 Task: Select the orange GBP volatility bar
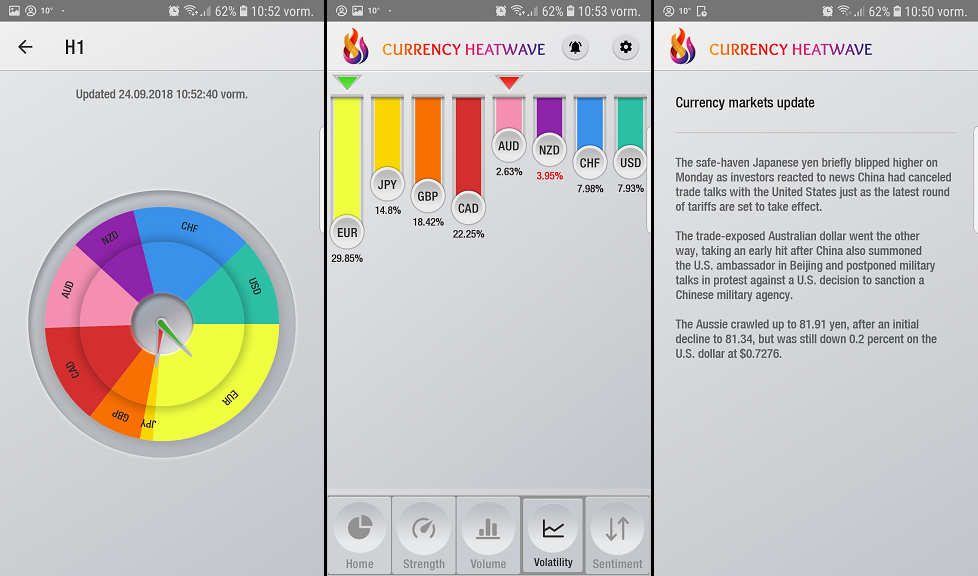428,139
